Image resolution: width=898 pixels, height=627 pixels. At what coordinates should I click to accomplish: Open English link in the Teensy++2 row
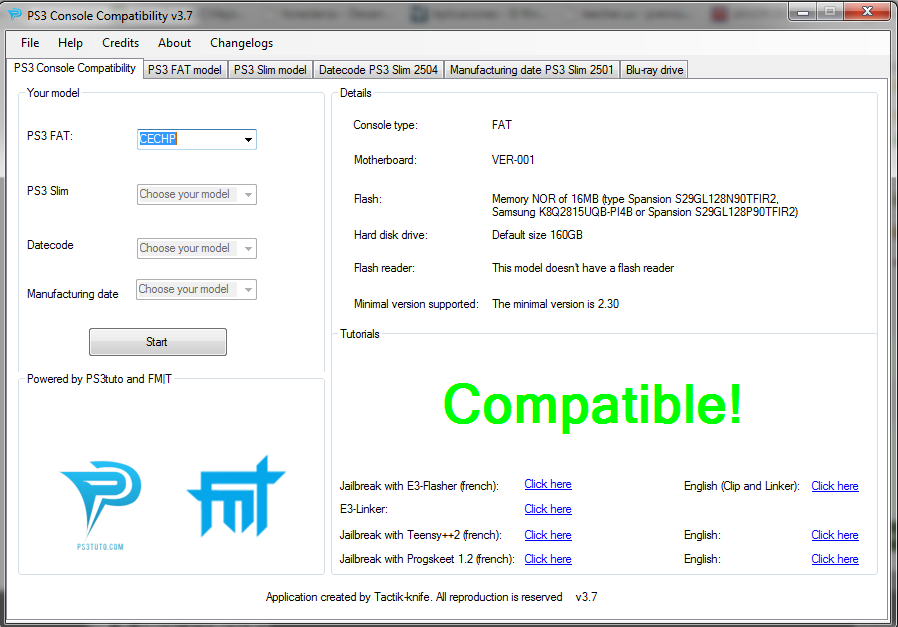click(x=835, y=535)
